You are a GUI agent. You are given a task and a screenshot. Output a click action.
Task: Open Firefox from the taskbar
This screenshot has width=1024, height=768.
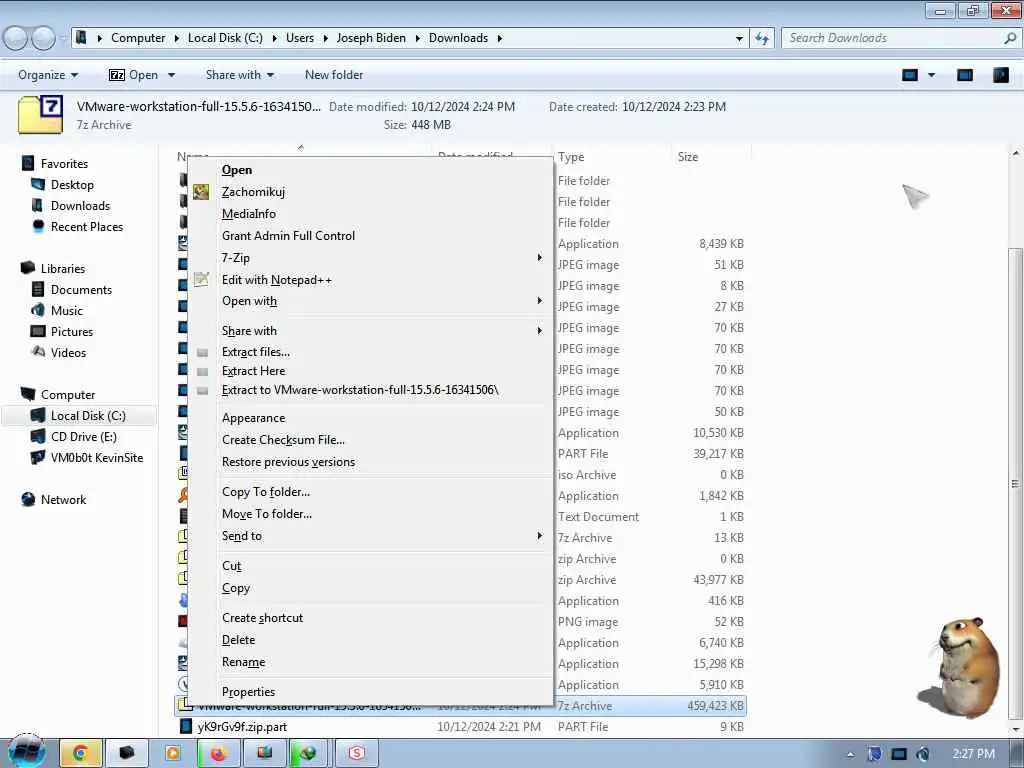pyautogui.click(x=217, y=753)
